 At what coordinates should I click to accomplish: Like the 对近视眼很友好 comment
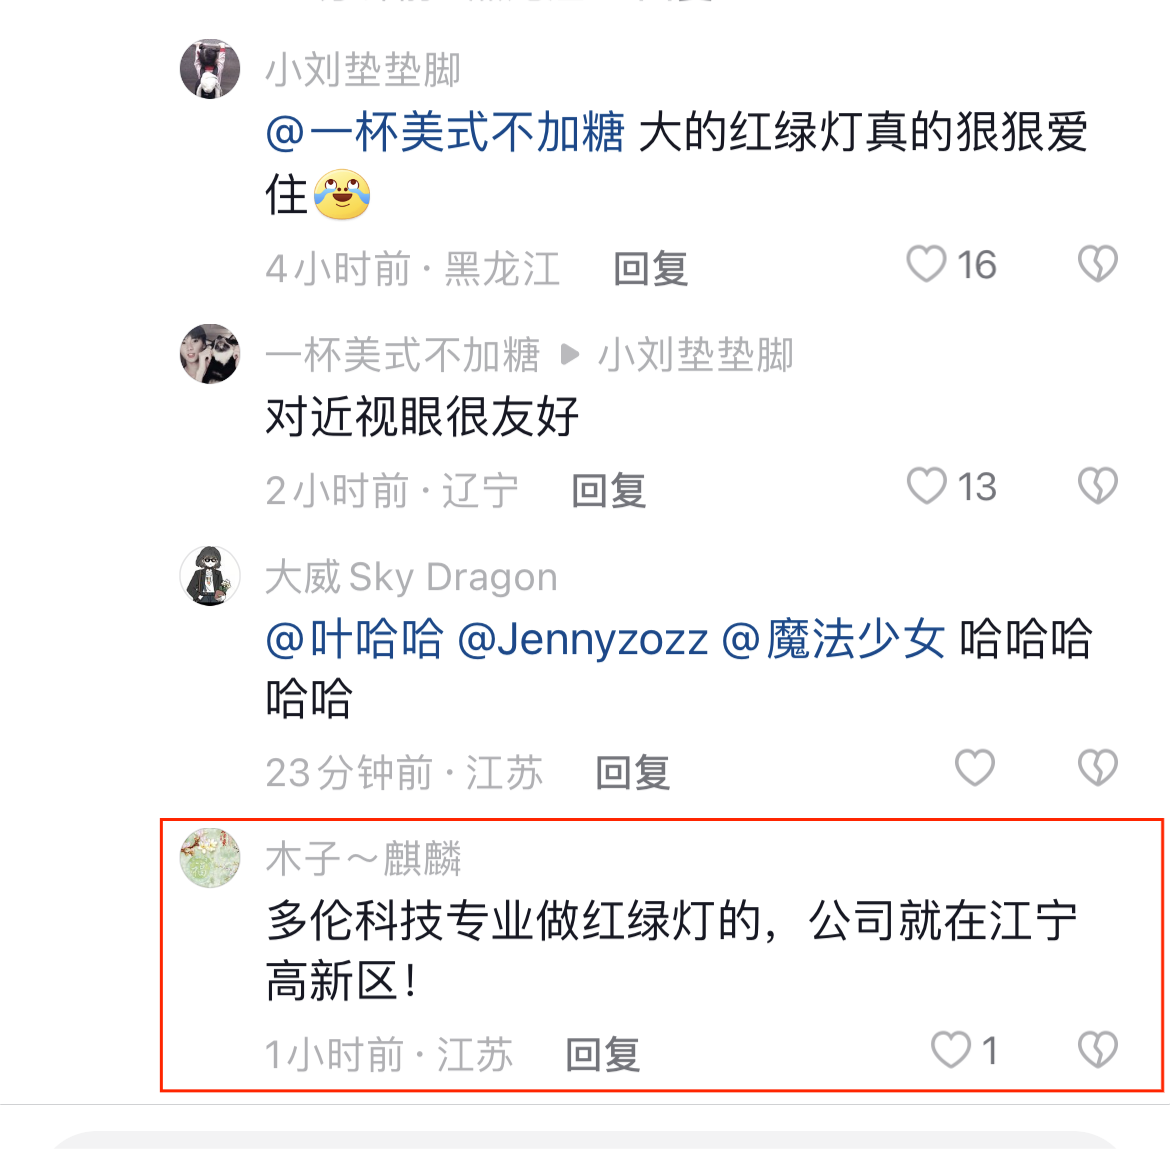pyautogui.click(x=926, y=487)
